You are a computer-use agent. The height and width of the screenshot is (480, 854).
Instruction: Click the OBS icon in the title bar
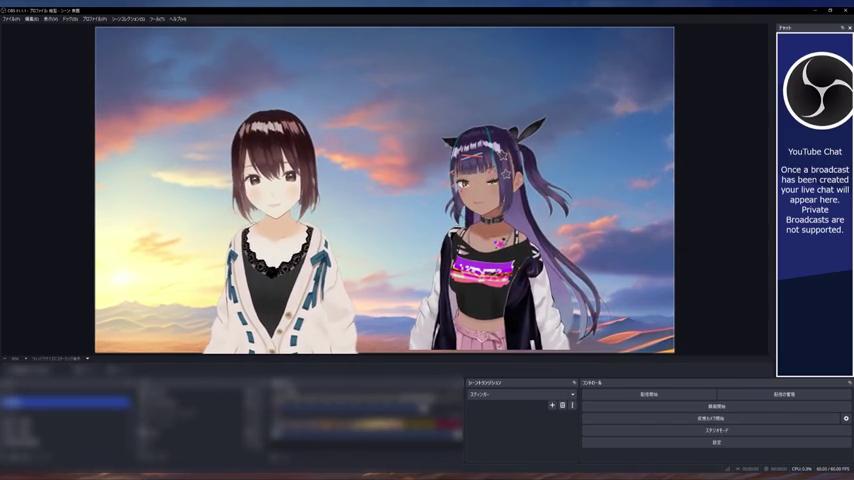[3, 10]
